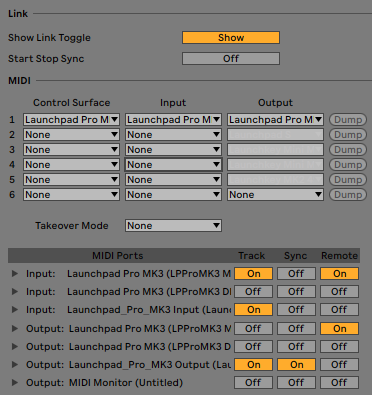The width and height of the screenshot is (372, 395).
Task: Open the row 1 Input dropdown
Action: (173, 120)
